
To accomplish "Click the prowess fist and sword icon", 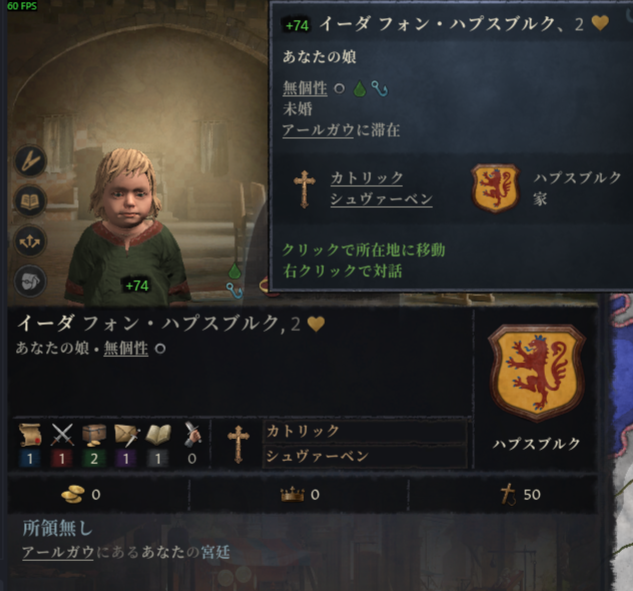I will [191, 434].
